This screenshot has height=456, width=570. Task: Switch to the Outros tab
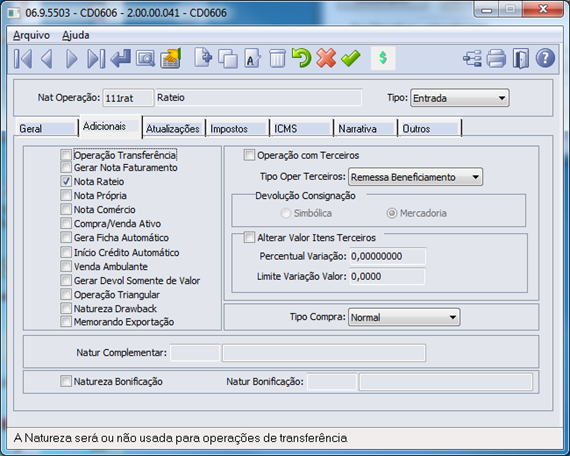[x=429, y=128]
